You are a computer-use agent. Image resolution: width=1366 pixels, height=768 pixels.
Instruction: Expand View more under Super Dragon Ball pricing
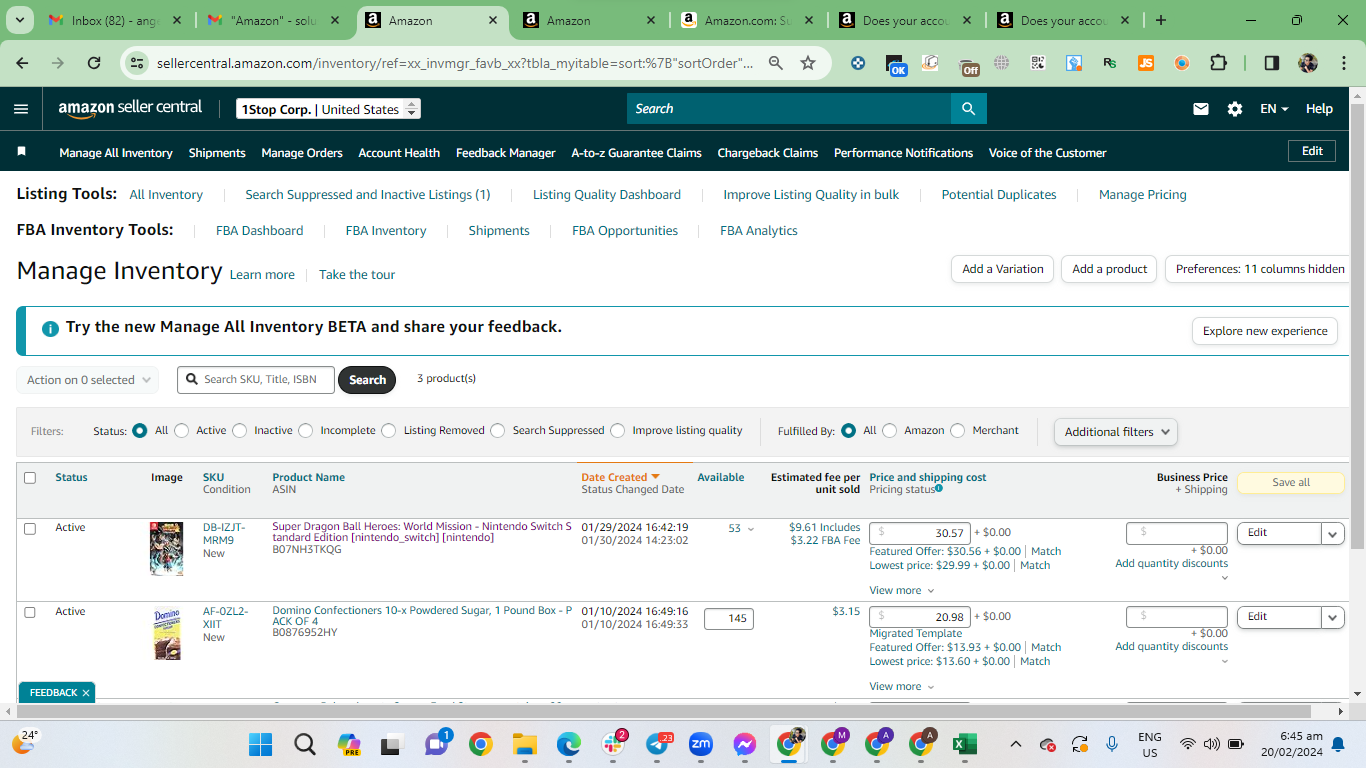coord(902,591)
